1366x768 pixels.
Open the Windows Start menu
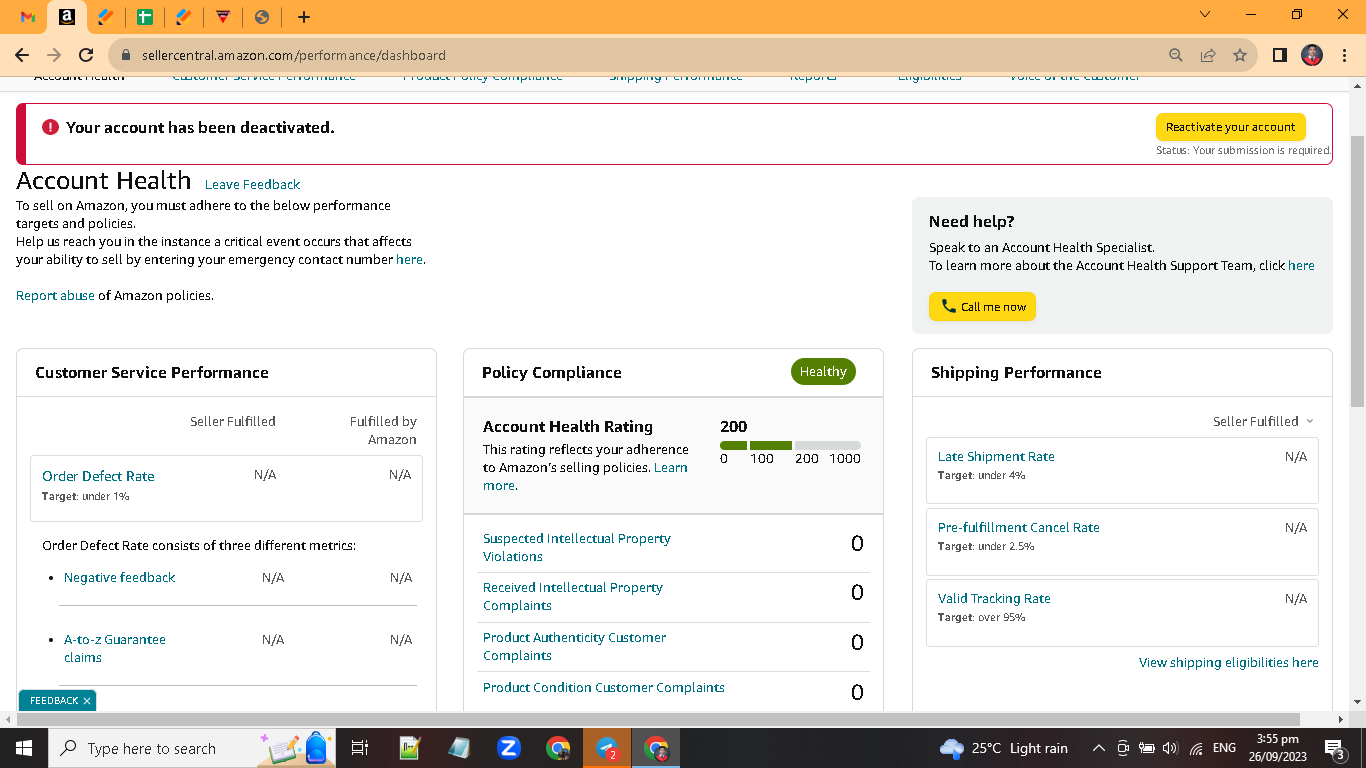point(23,748)
